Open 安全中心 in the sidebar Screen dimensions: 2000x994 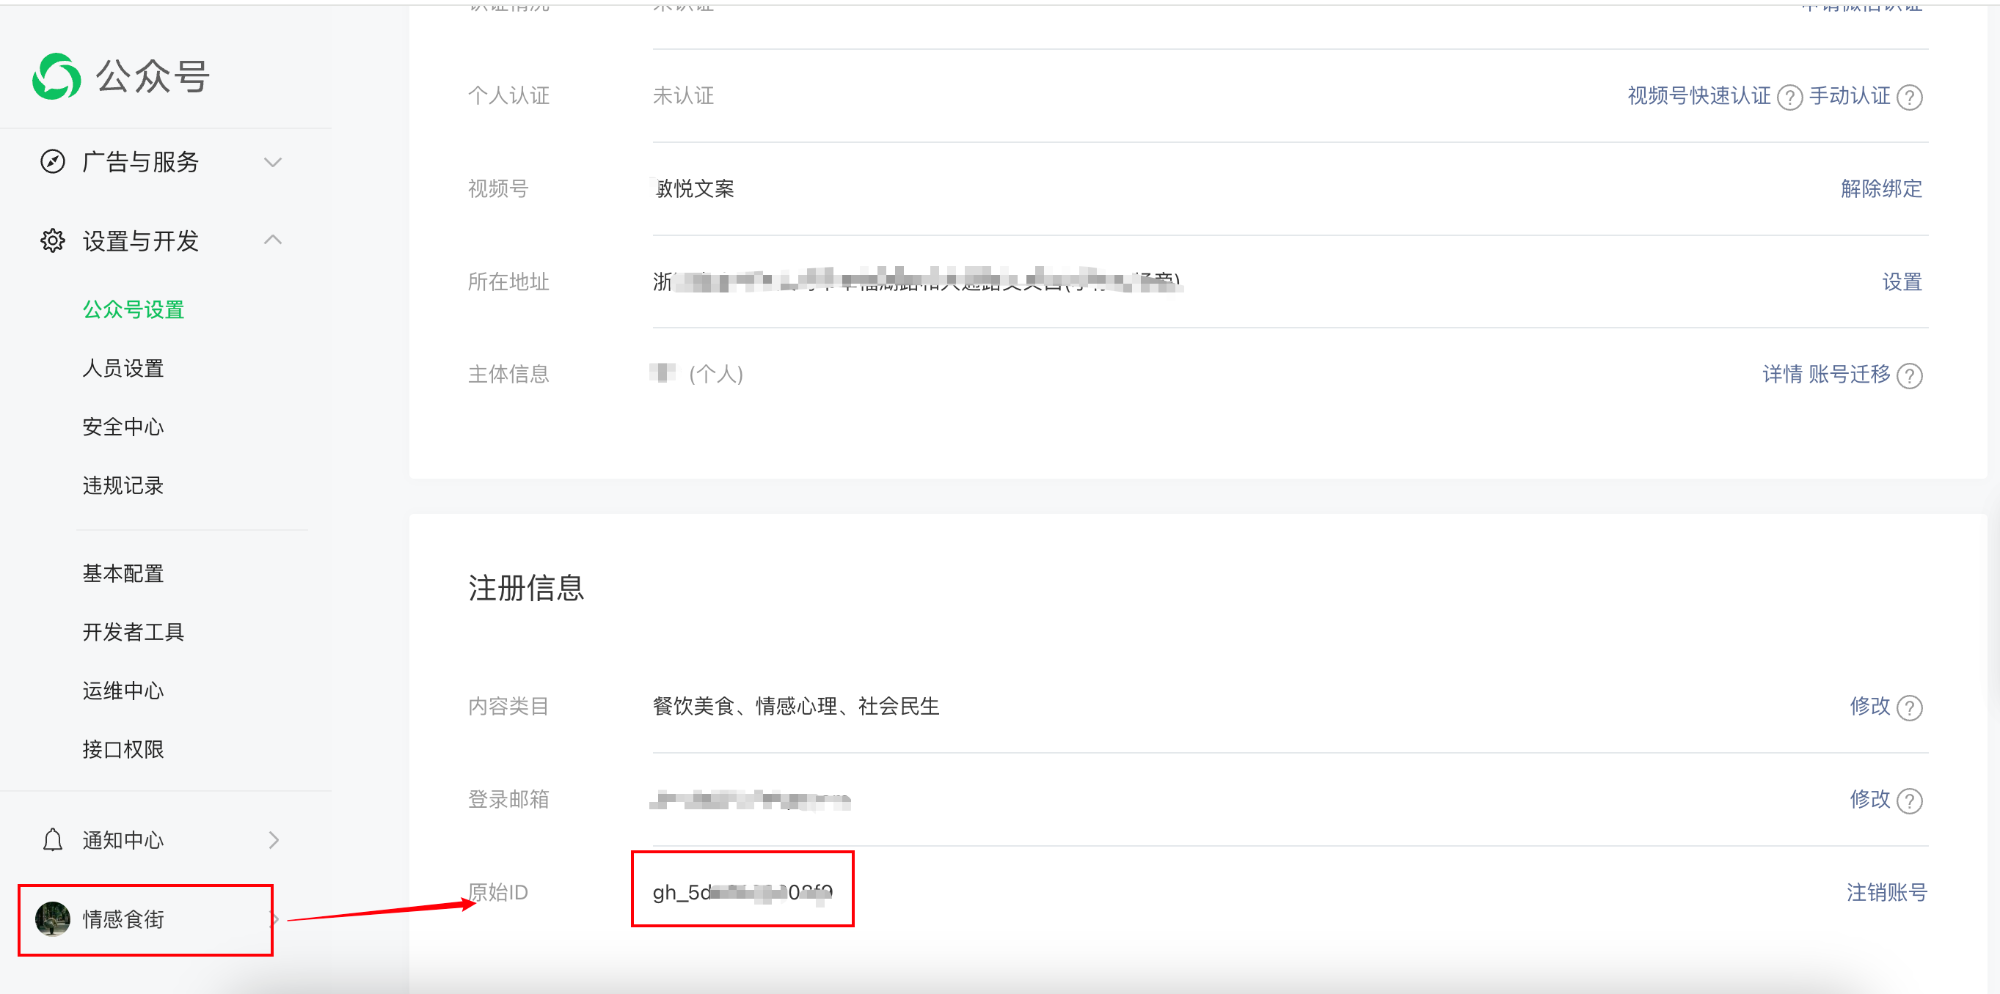click(x=123, y=427)
